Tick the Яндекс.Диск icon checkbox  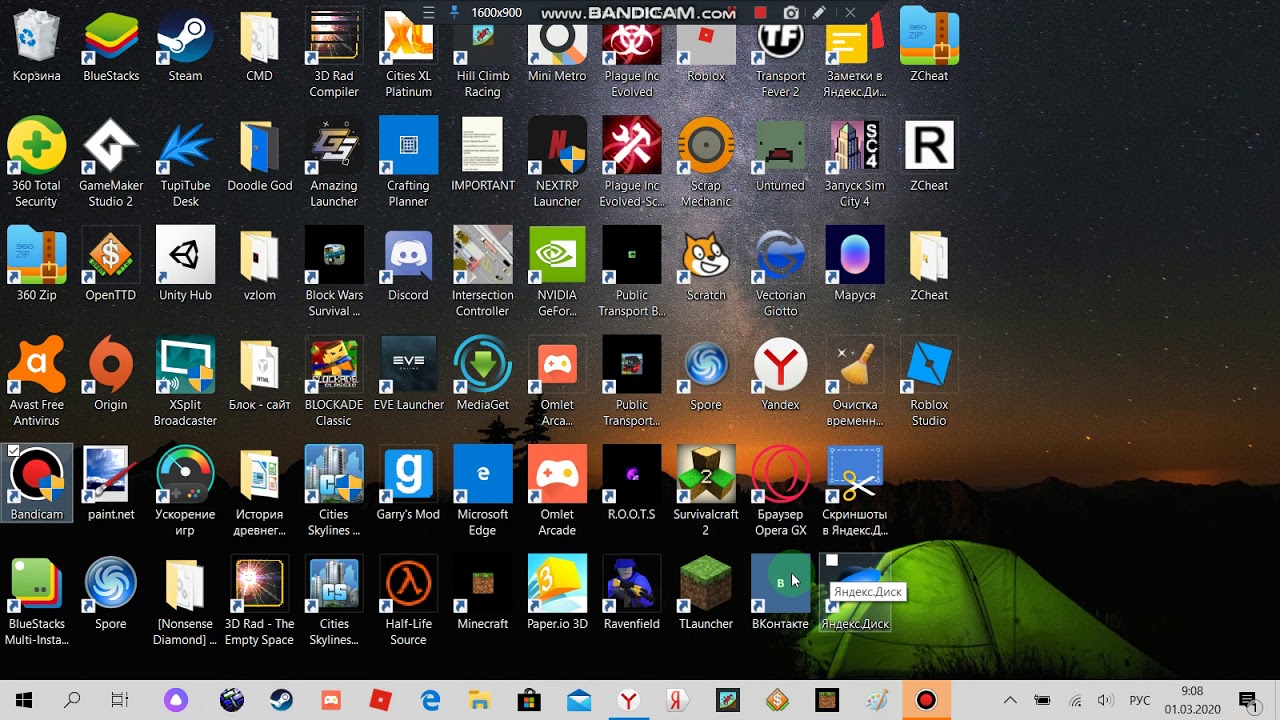(x=832, y=562)
